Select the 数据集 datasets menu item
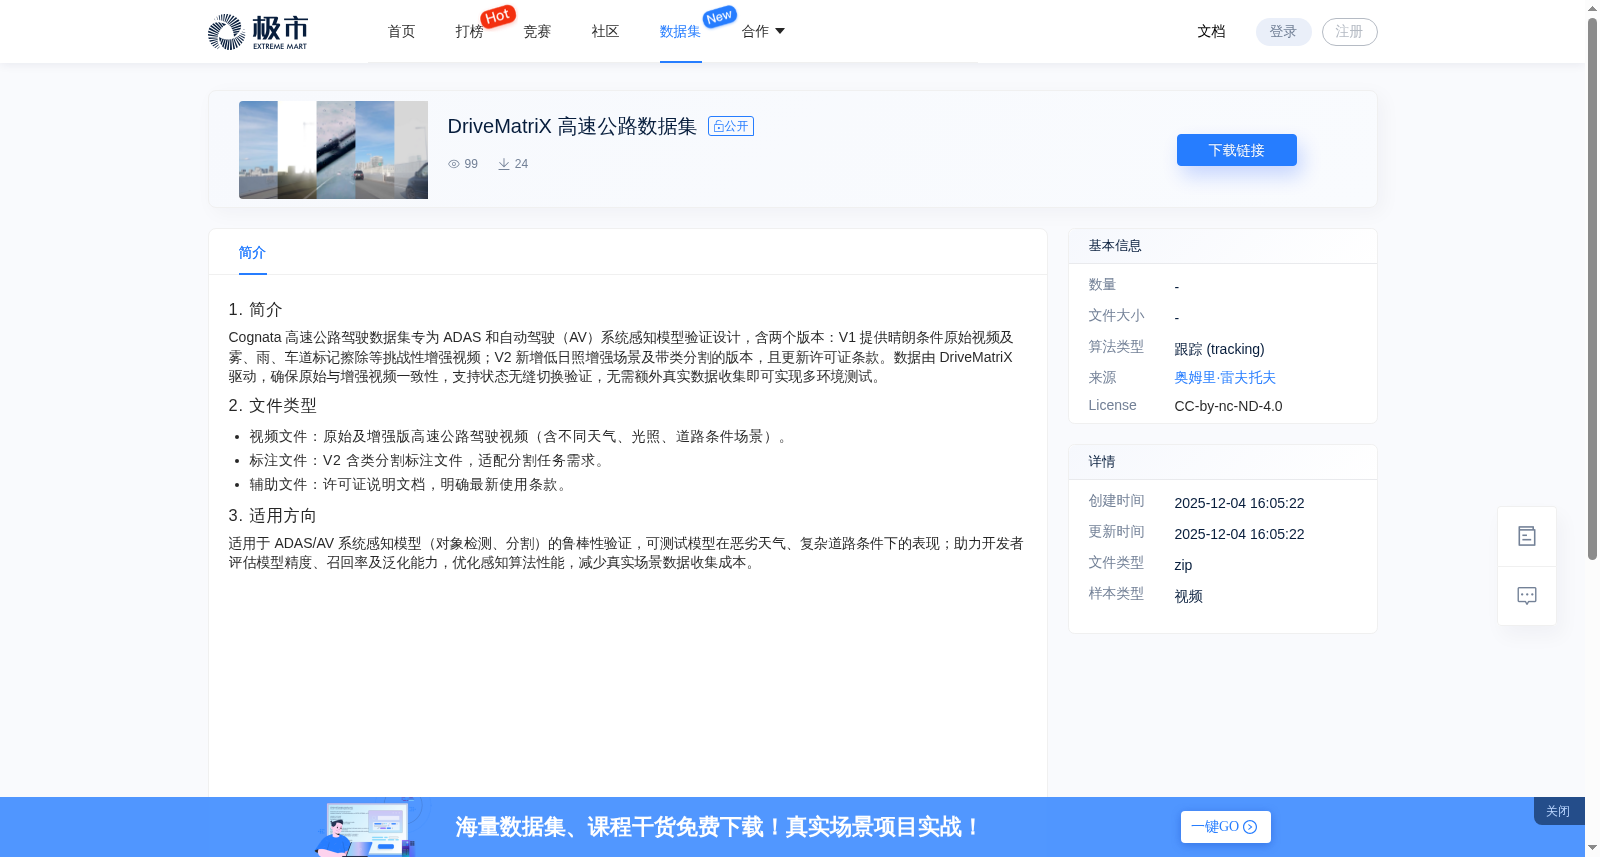Viewport: 1600px width, 857px height. coord(680,32)
